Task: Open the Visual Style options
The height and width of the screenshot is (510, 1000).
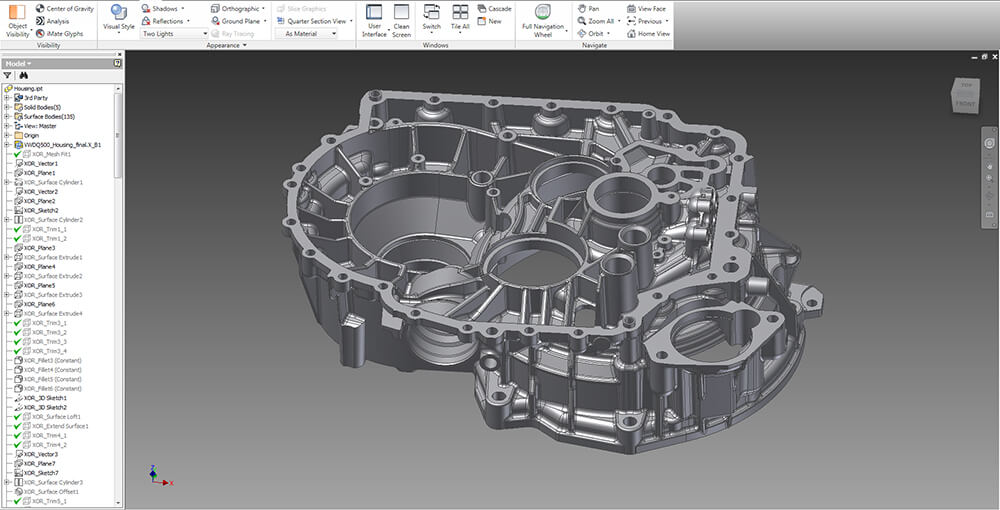Action: click(x=118, y=17)
